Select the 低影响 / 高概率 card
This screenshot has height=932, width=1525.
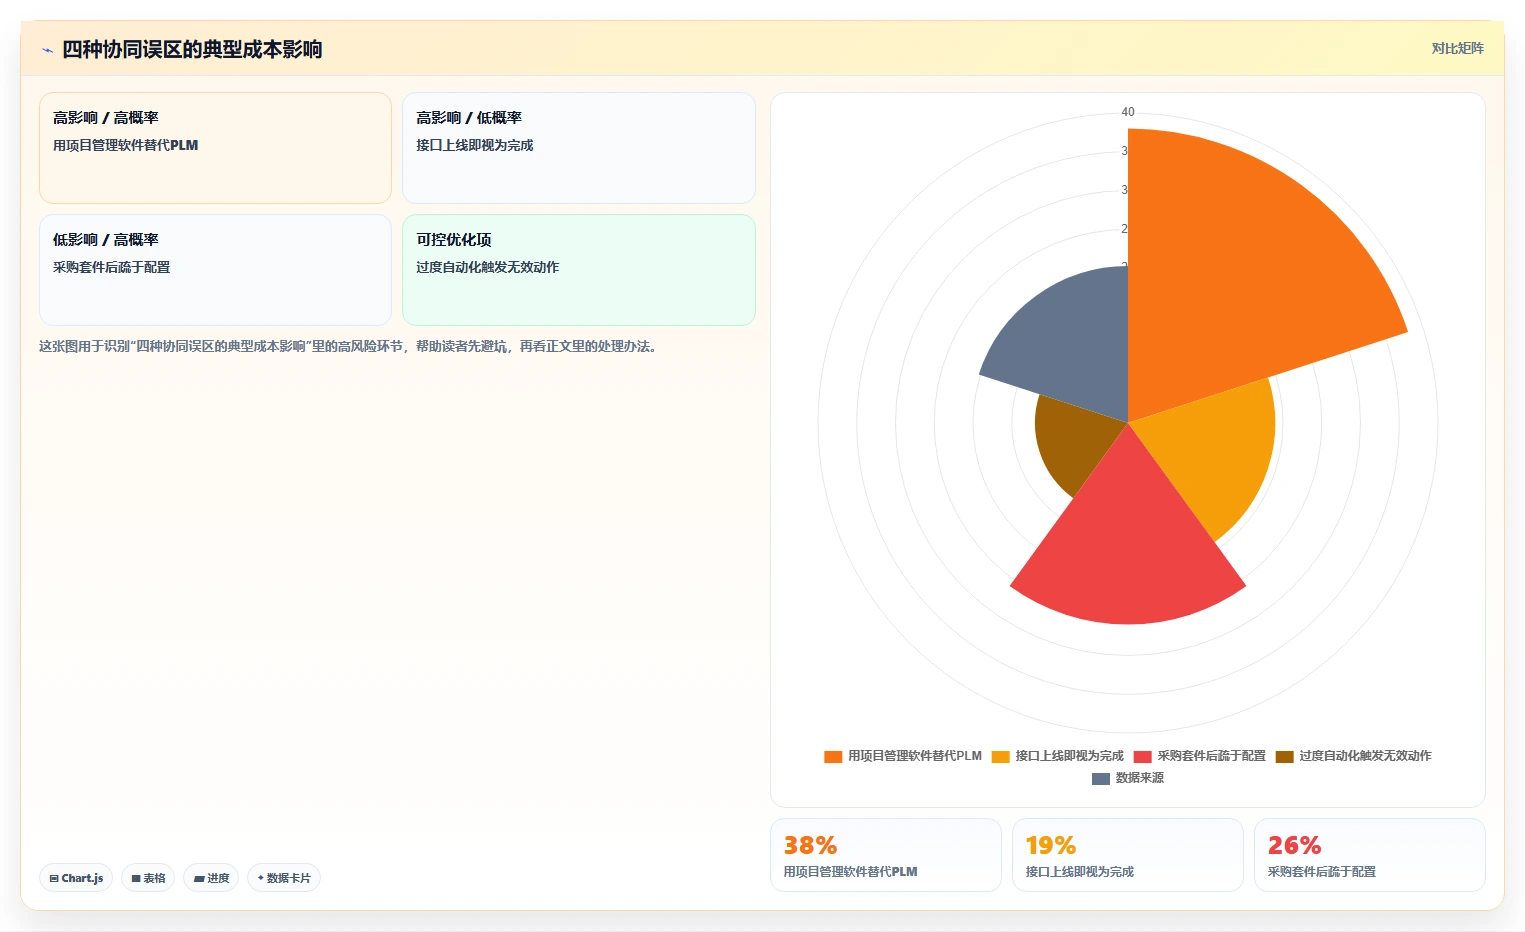[215, 270]
